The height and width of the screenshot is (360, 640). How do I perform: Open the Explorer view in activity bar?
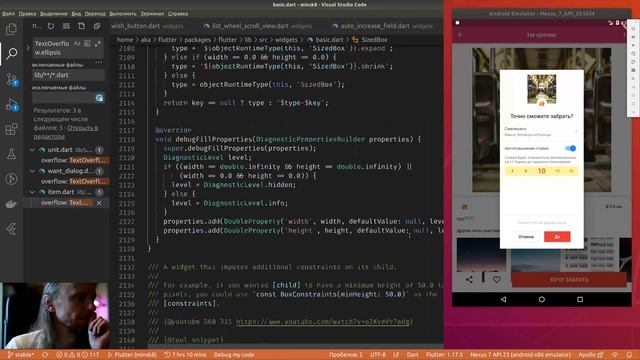coord(11,29)
